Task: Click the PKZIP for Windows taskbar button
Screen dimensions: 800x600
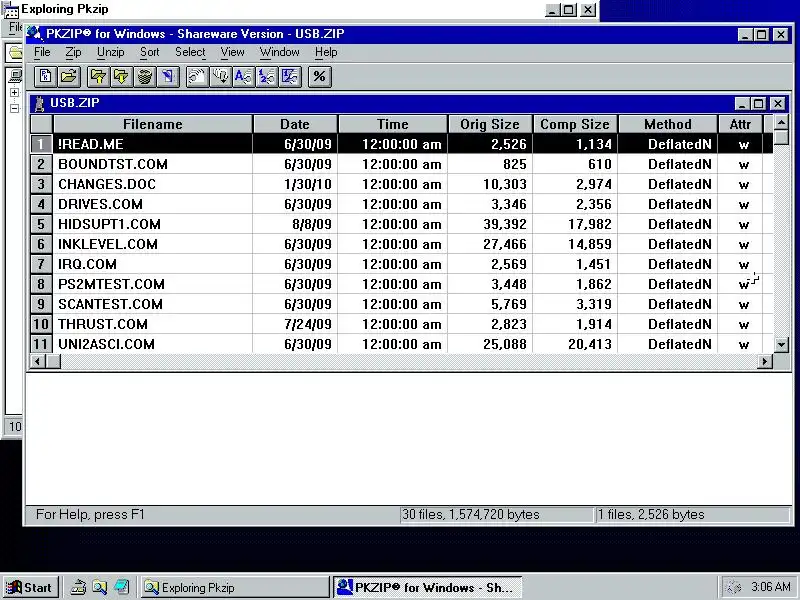Action: click(428, 587)
